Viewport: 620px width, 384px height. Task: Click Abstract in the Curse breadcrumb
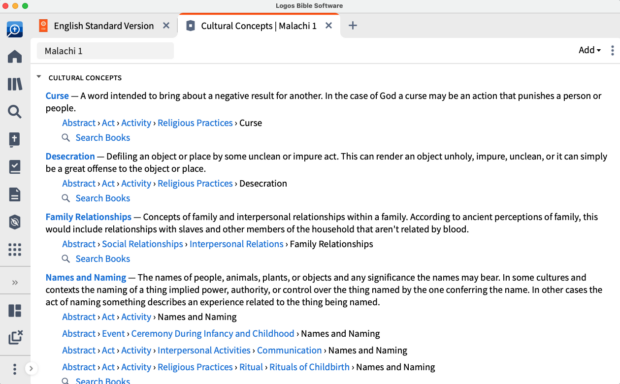click(x=79, y=123)
